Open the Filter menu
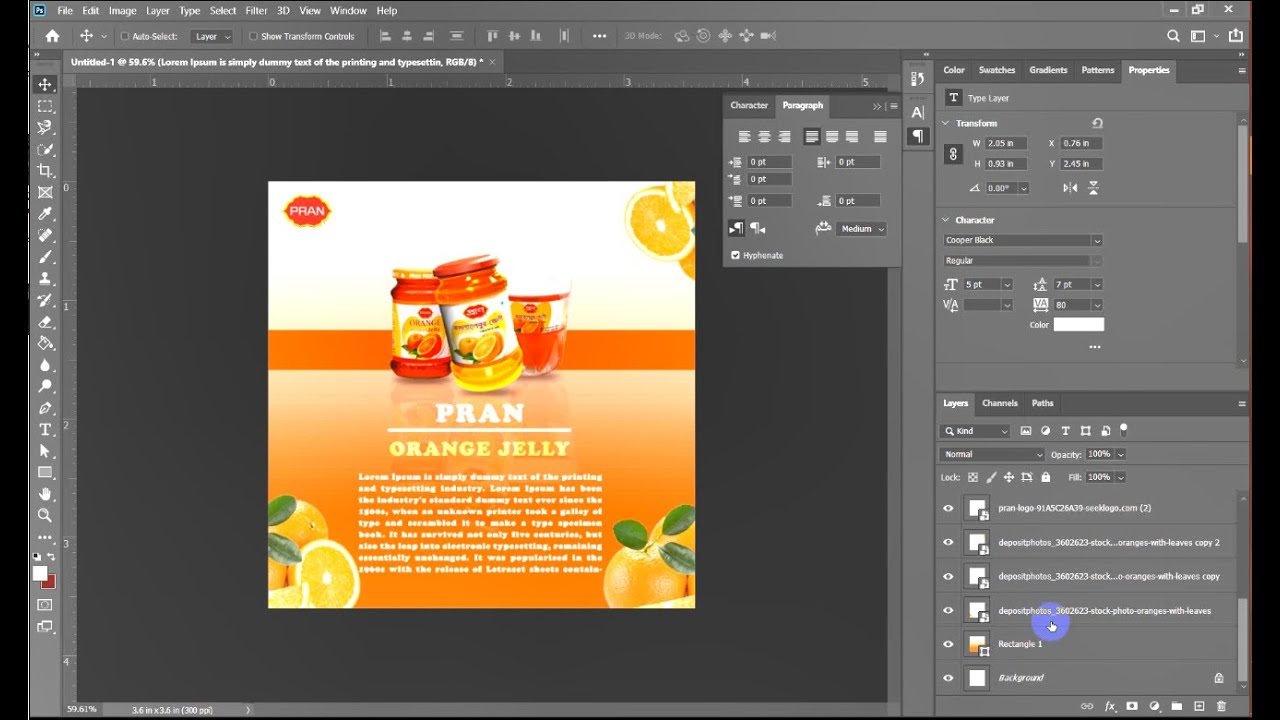Viewport: 1280px width, 720px height. pos(256,10)
